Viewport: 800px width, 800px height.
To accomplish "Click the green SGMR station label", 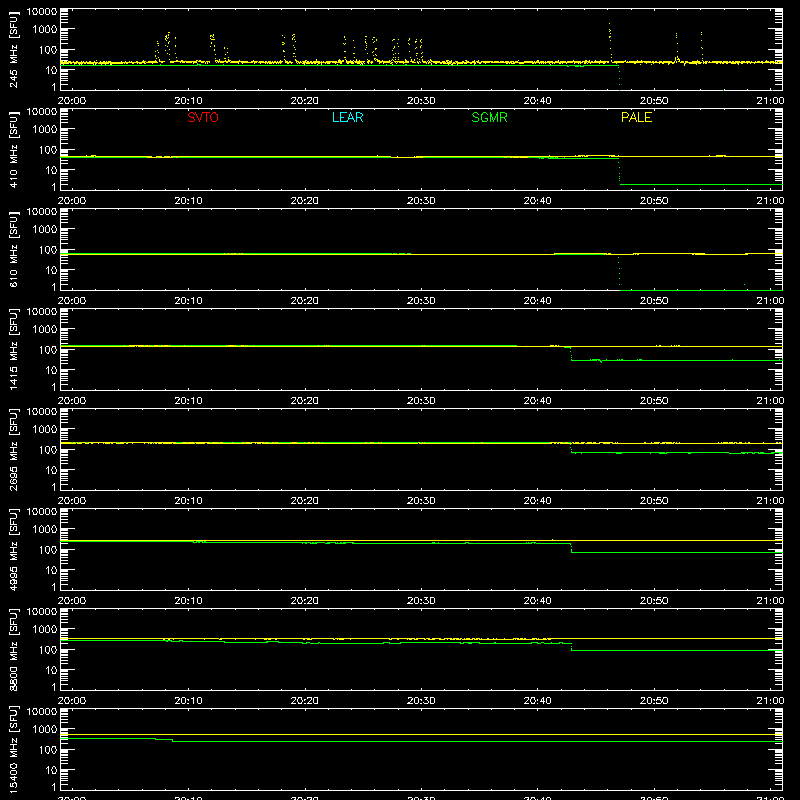I will pos(489,117).
